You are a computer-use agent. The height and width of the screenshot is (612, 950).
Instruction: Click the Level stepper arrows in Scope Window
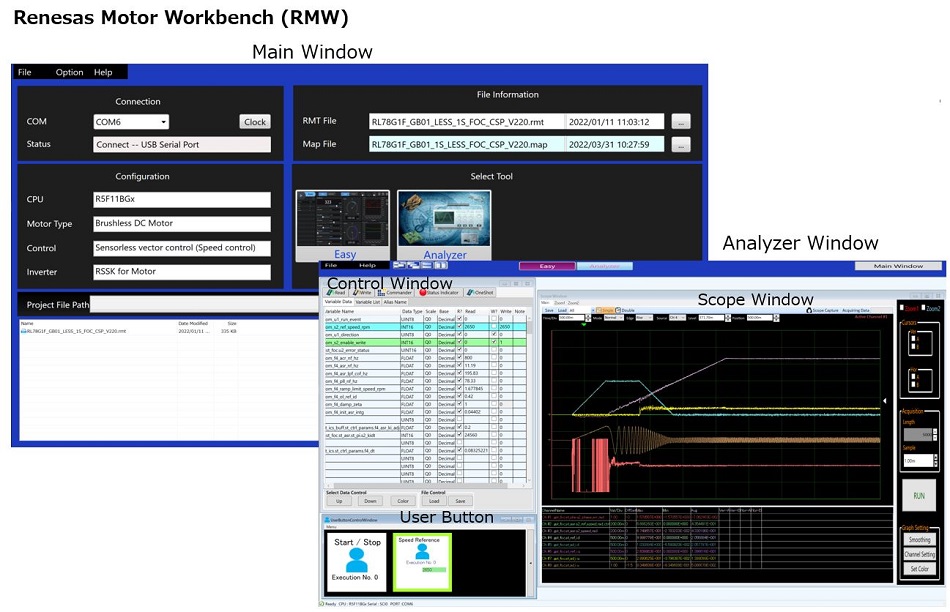coord(728,318)
